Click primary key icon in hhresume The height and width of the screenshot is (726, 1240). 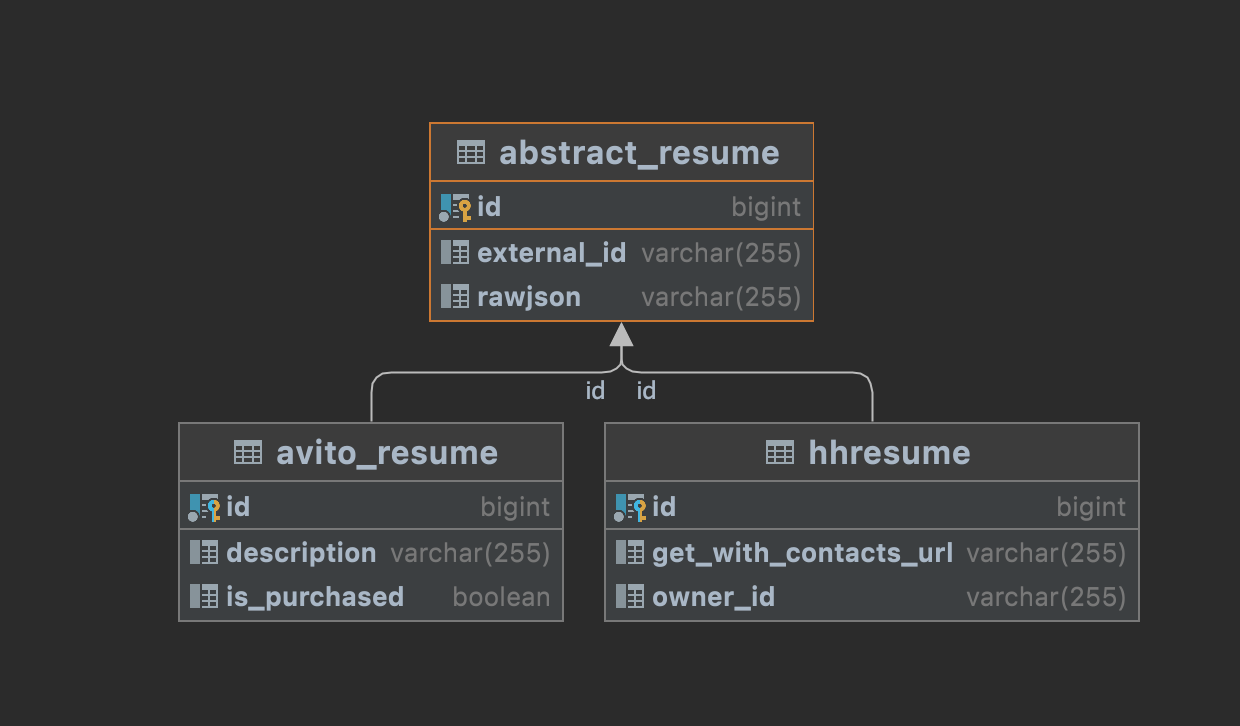630,507
